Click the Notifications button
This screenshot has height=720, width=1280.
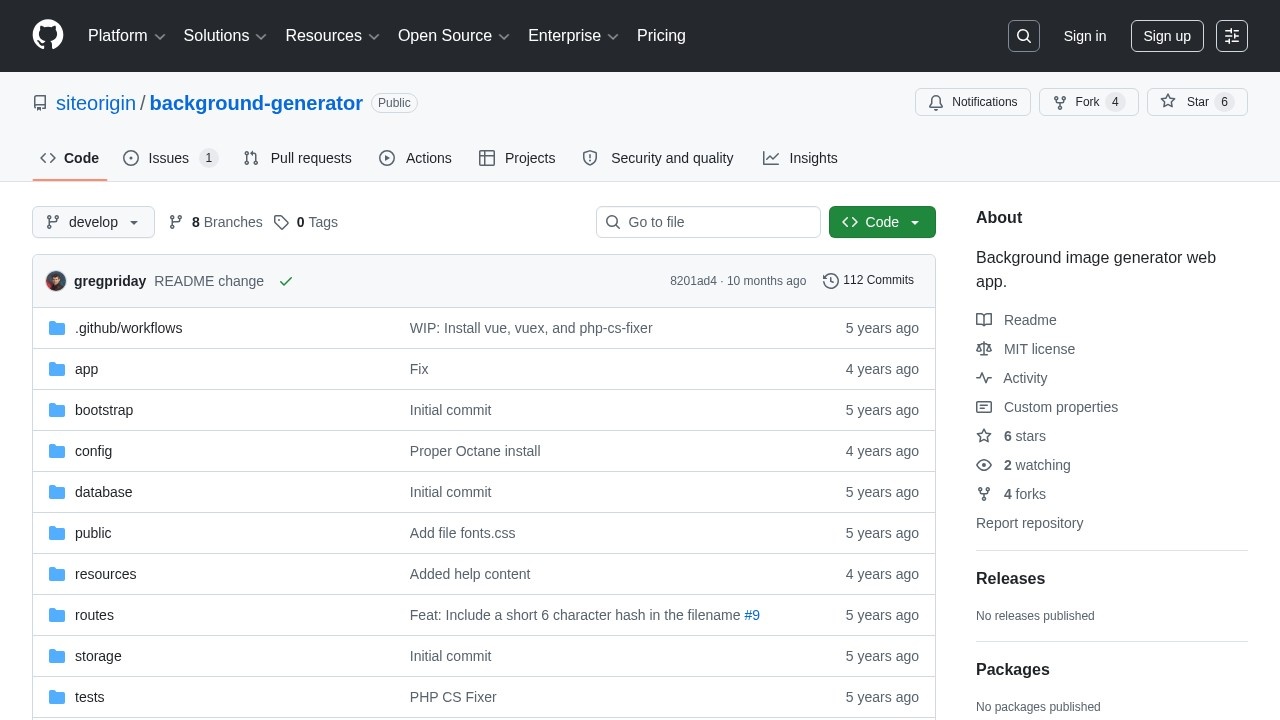(973, 102)
